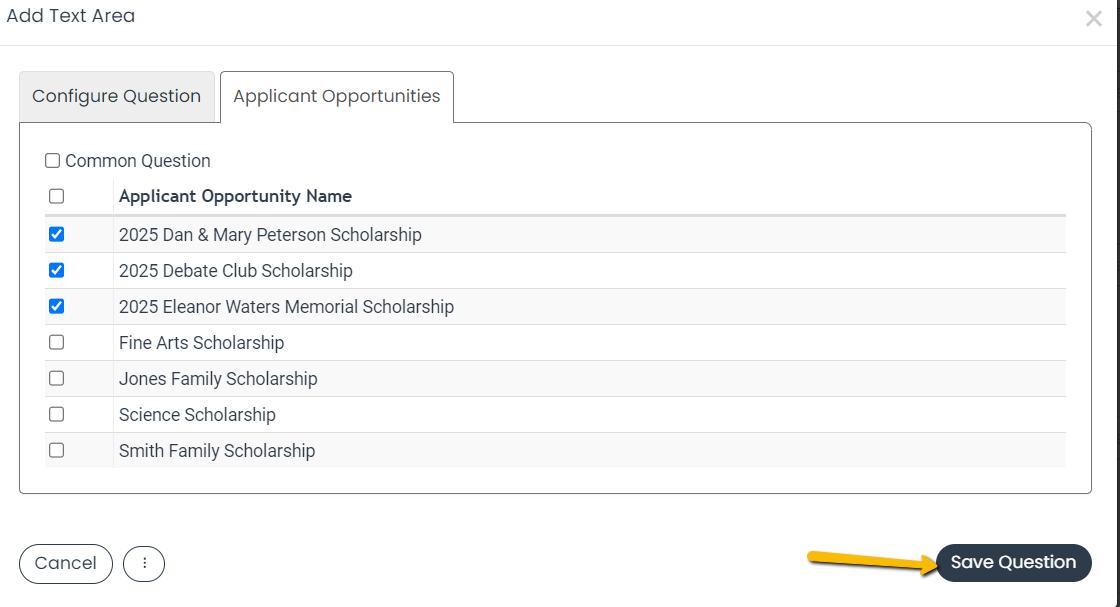Click the Cancel button
Image resolution: width=1120 pixels, height=607 pixels.
66,563
